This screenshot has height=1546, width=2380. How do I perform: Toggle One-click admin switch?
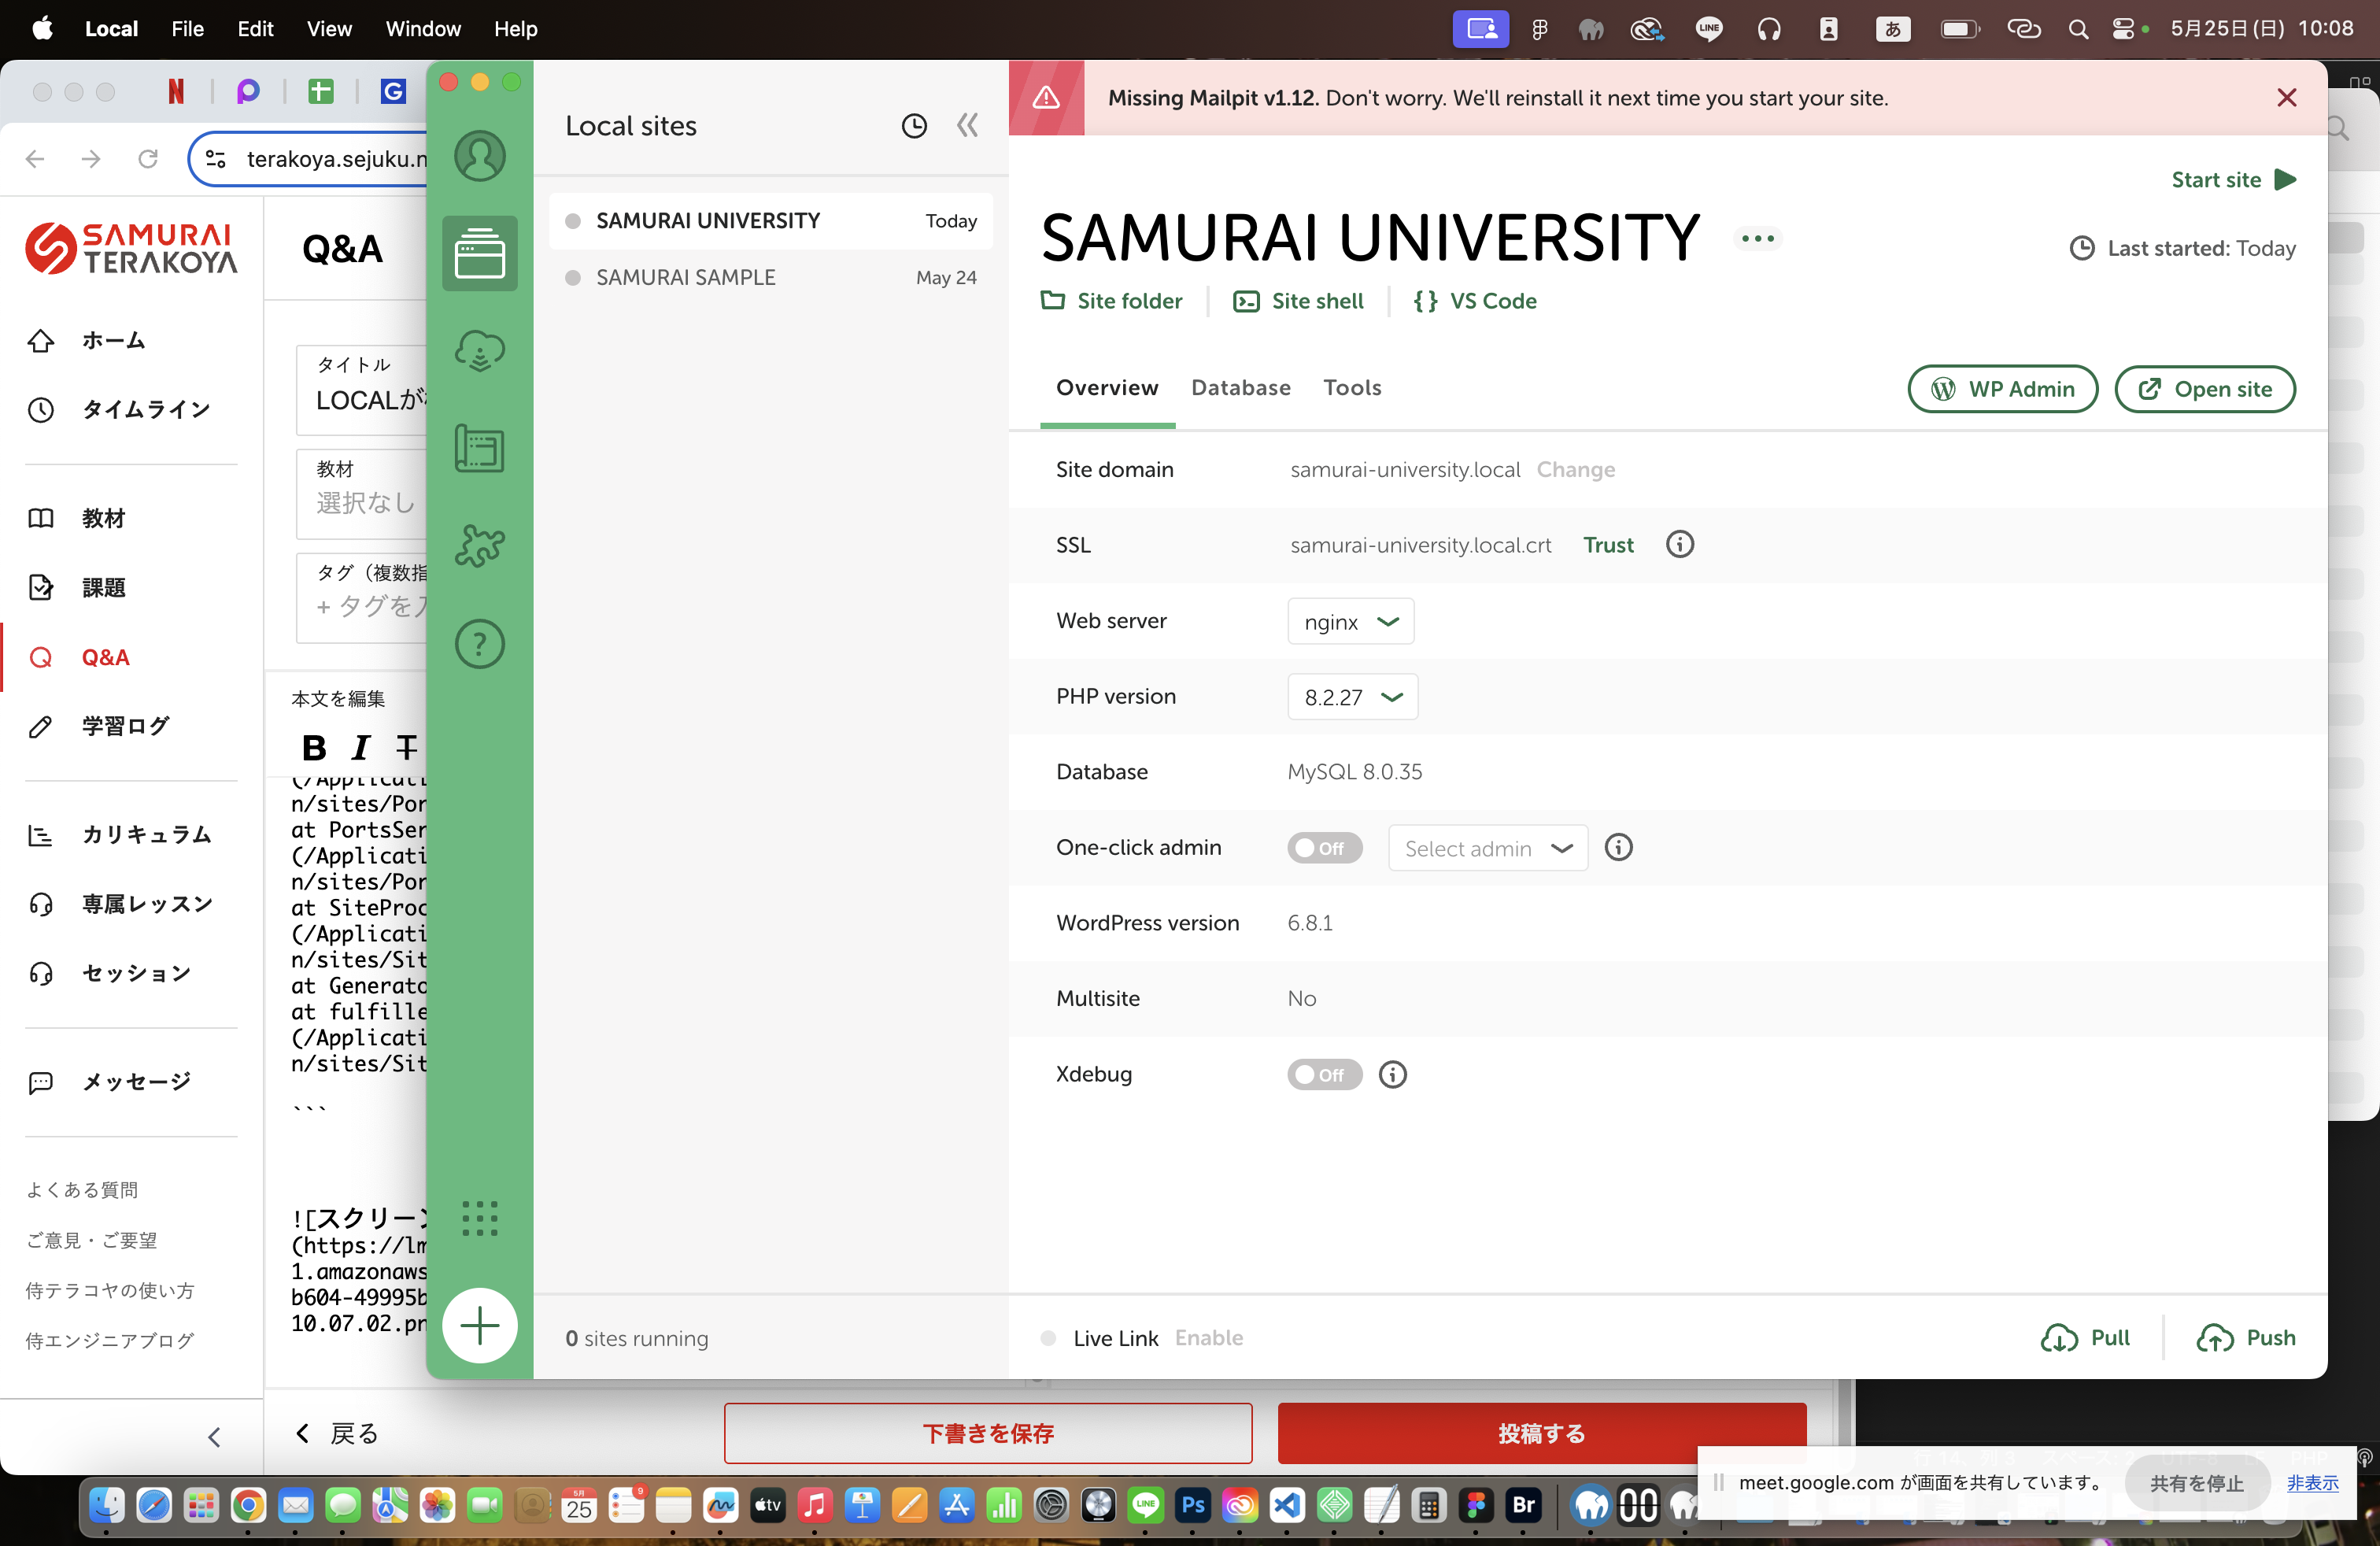point(1324,848)
